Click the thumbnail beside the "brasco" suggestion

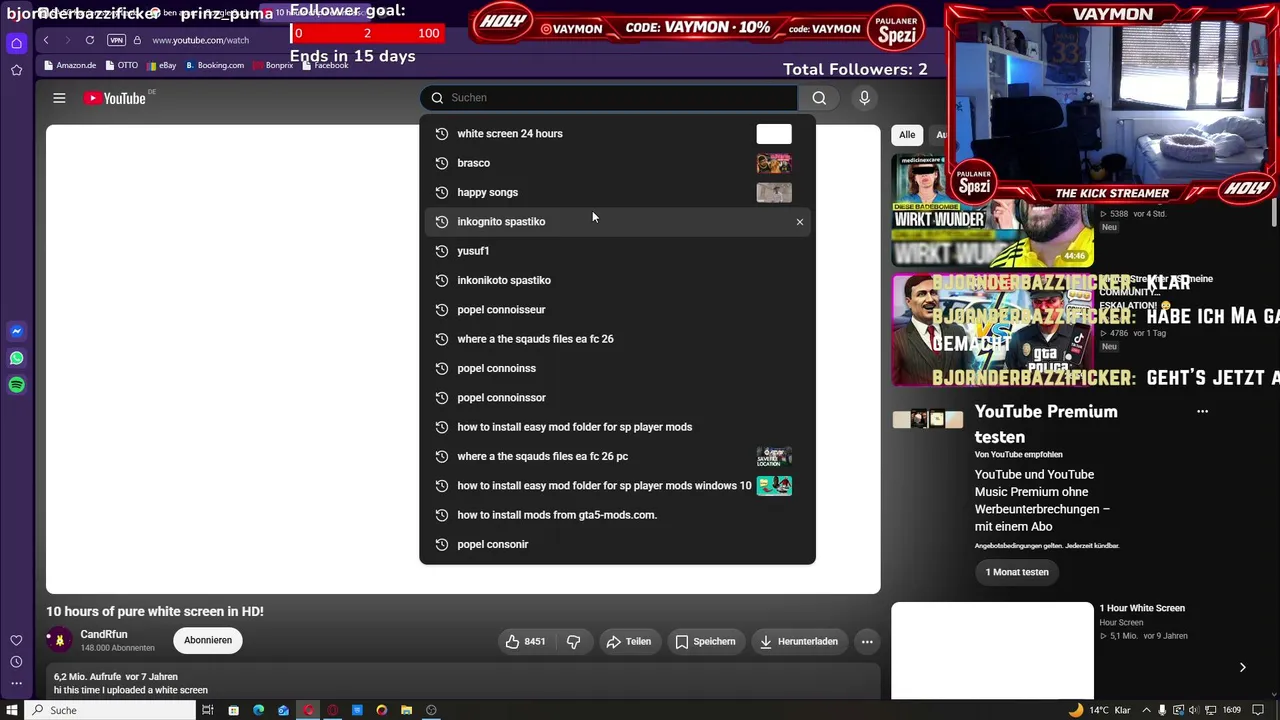[774, 163]
